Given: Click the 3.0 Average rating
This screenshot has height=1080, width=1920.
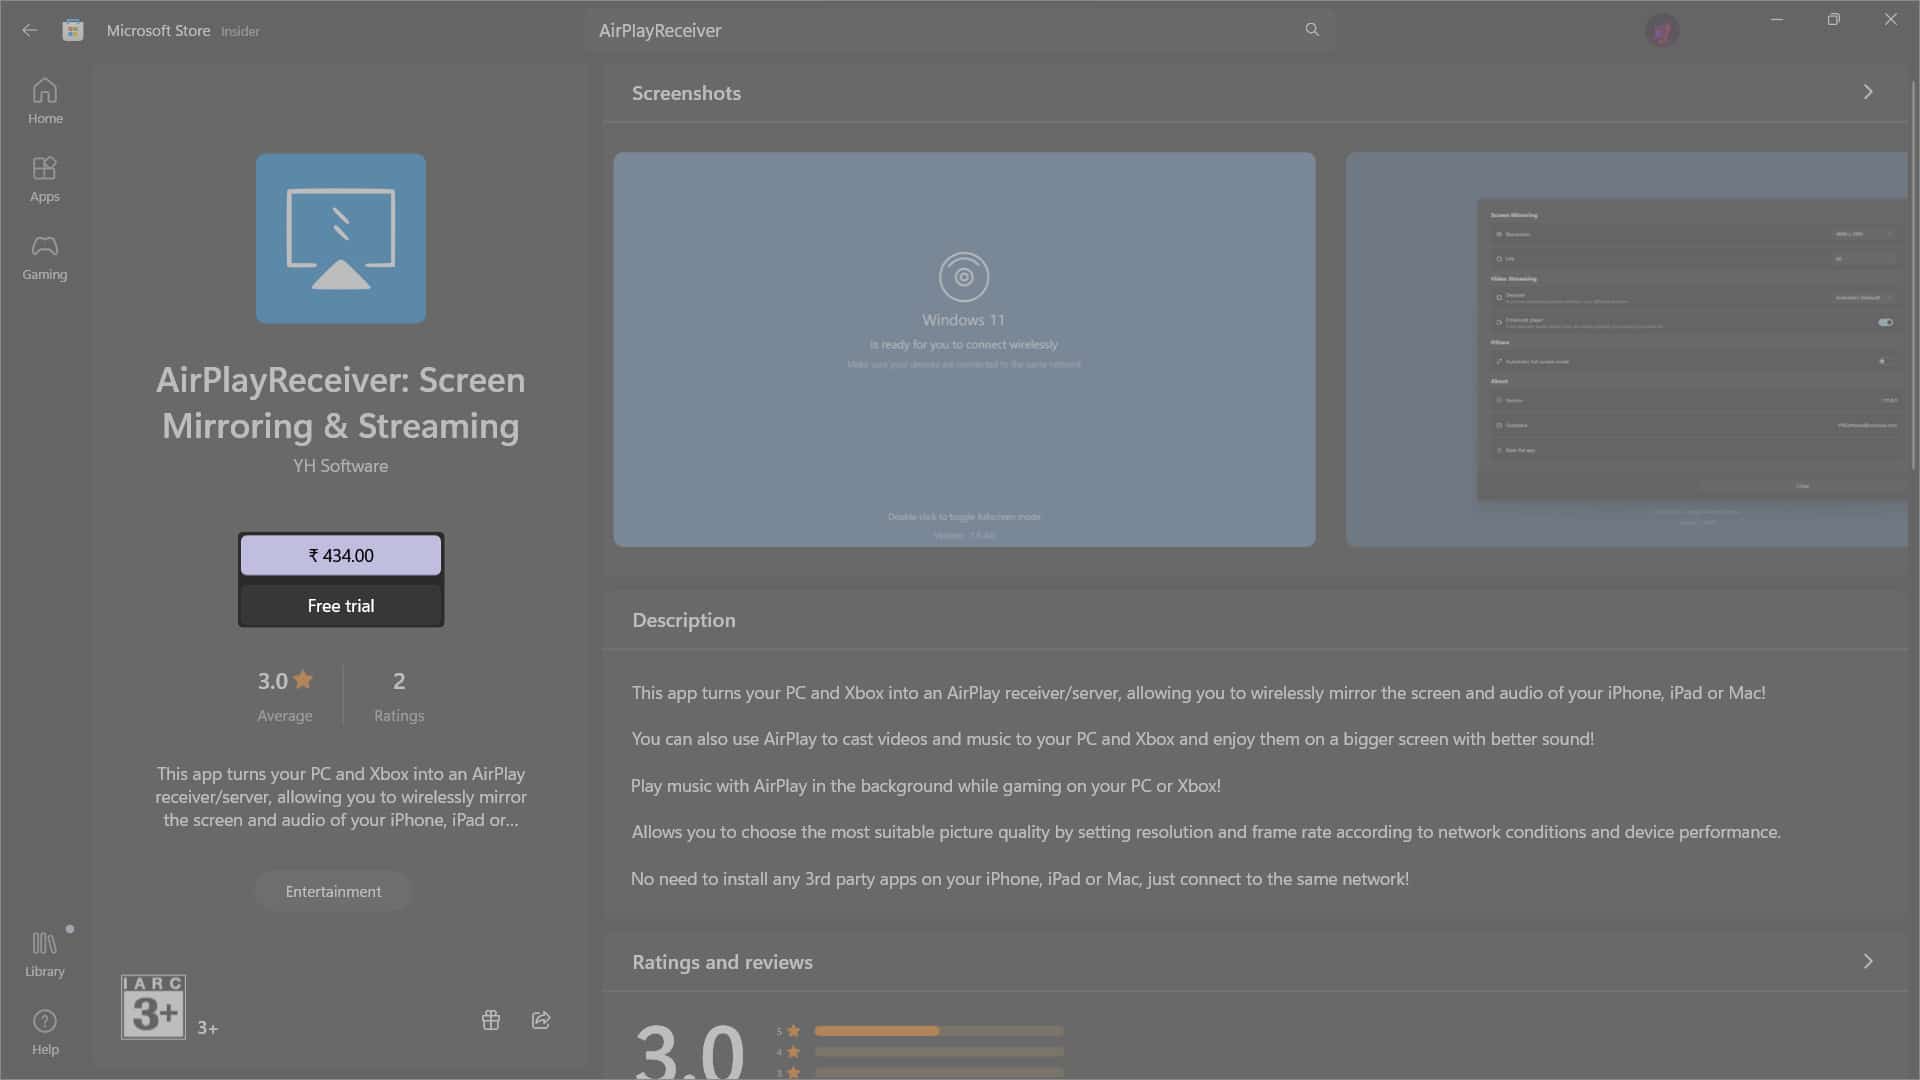Looking at the screenshot, I should (x=285, y=695).
